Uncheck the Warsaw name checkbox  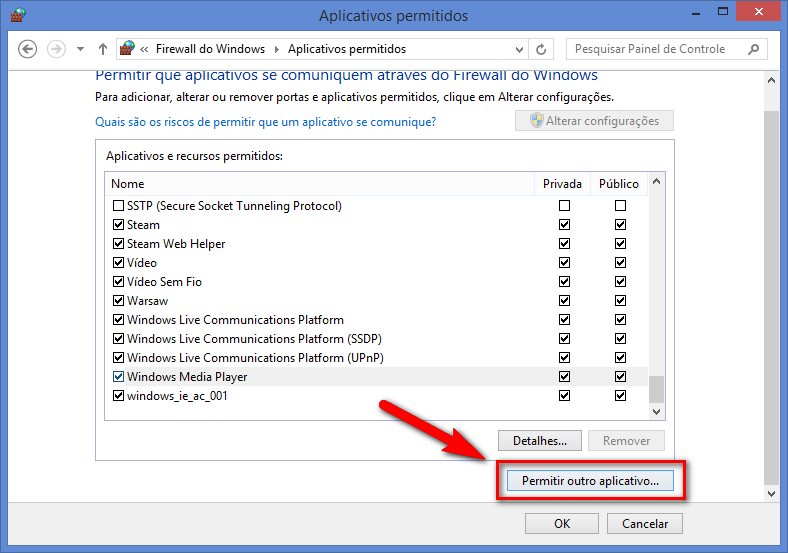pyautogui.click(x=119, y=301)
